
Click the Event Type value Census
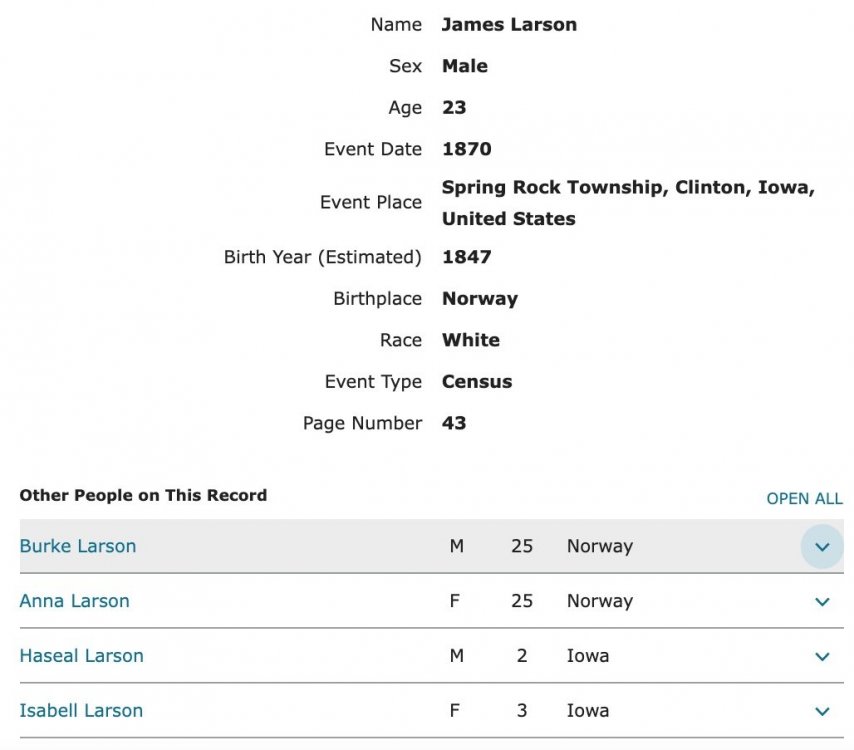pos(477,381)
